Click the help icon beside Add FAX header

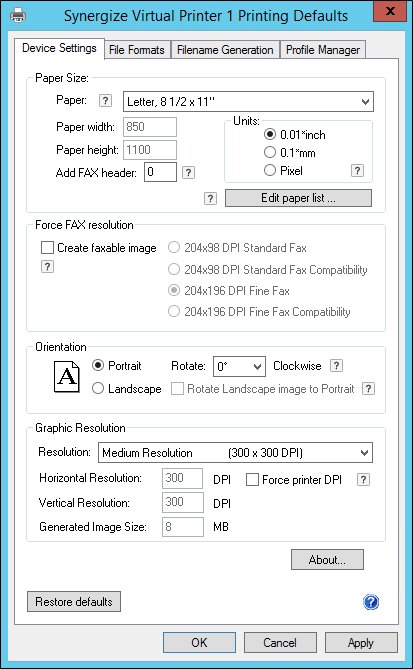(188, 173)
